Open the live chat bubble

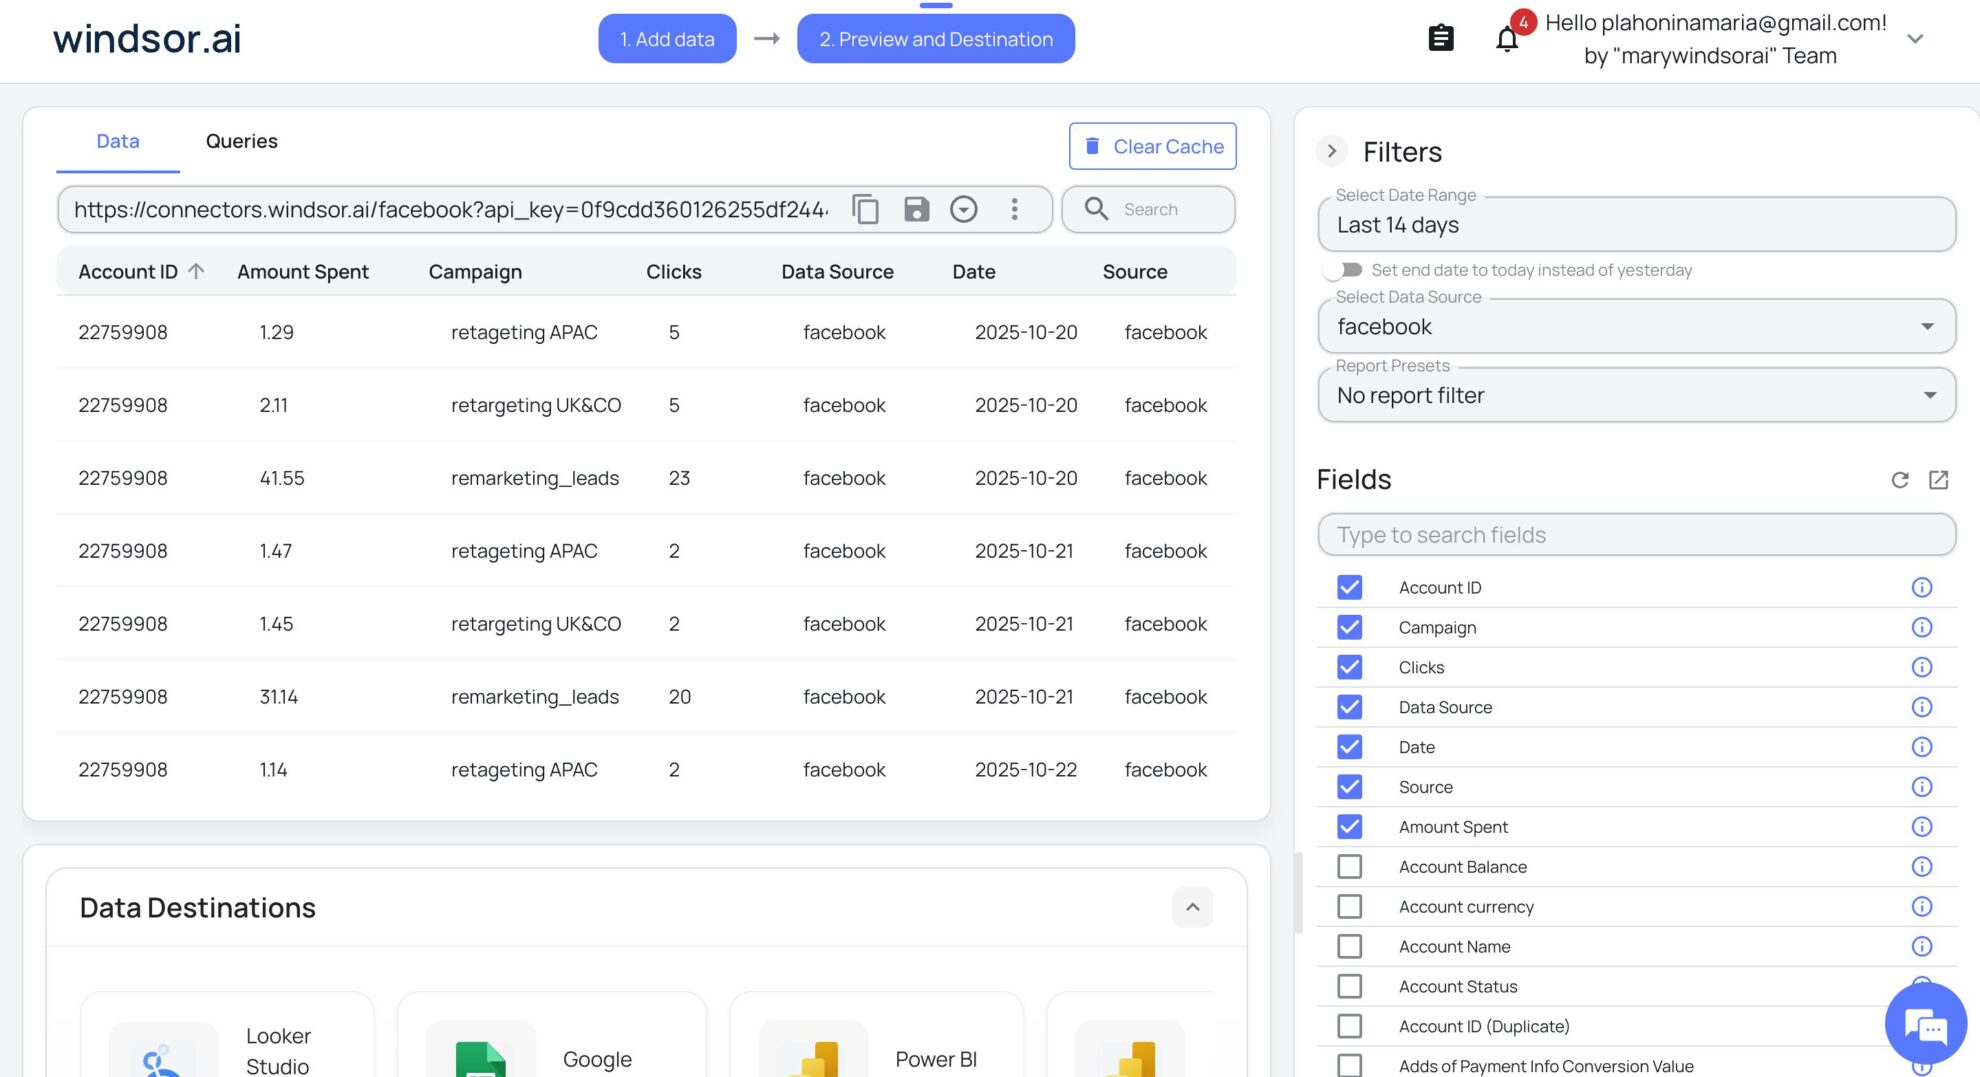[x=1925, y=1023]
